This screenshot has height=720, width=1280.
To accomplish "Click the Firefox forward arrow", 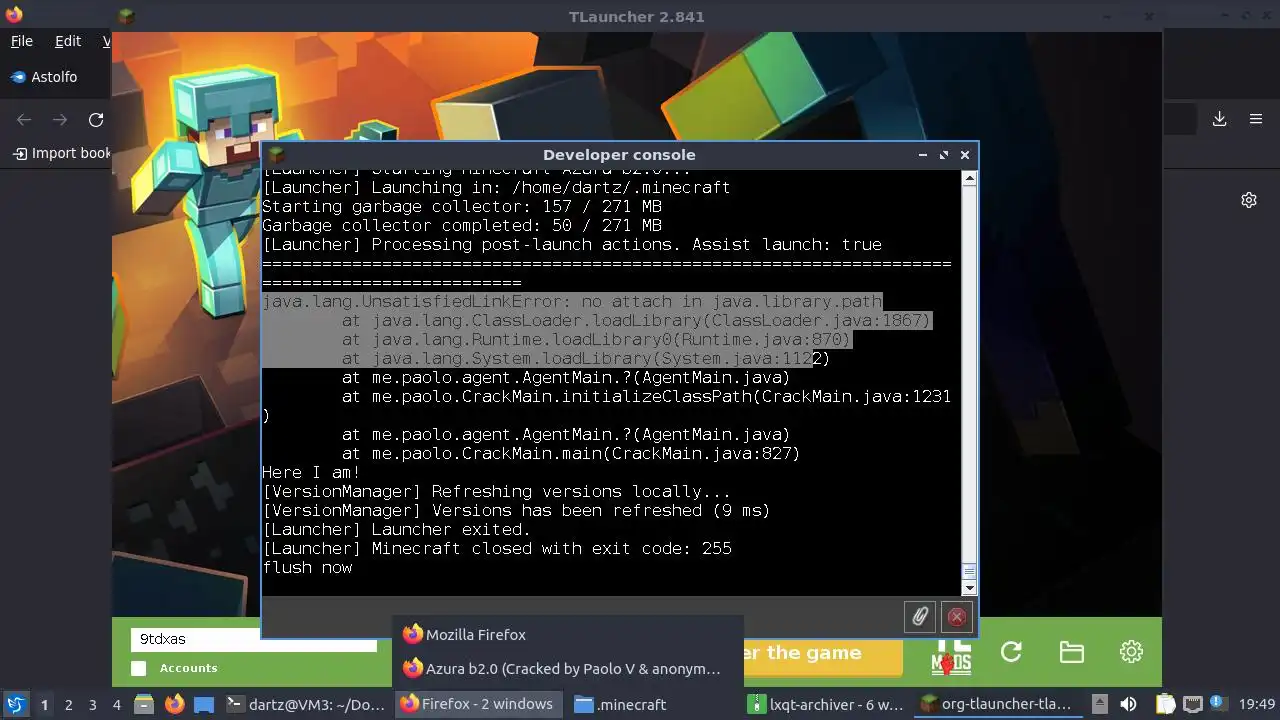I will tap(60, 120).
